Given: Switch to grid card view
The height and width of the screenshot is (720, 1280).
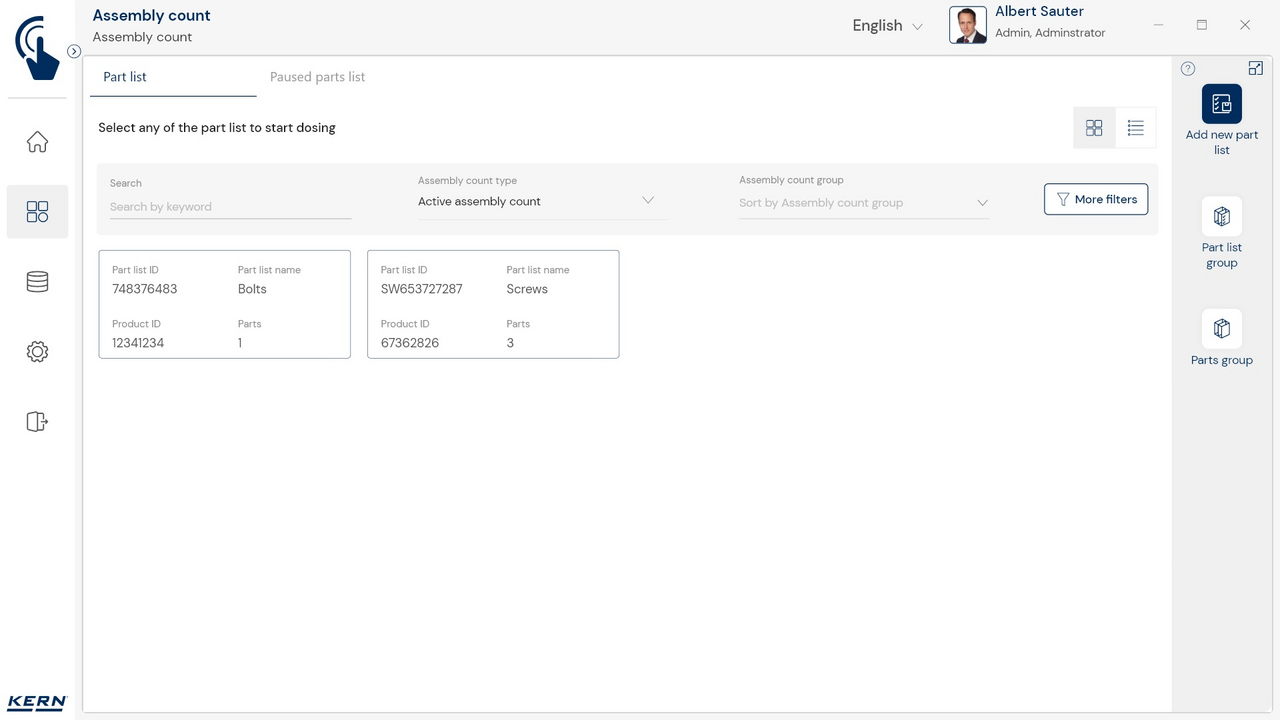Looking at the screenshot, I should tap(1094, 128).
